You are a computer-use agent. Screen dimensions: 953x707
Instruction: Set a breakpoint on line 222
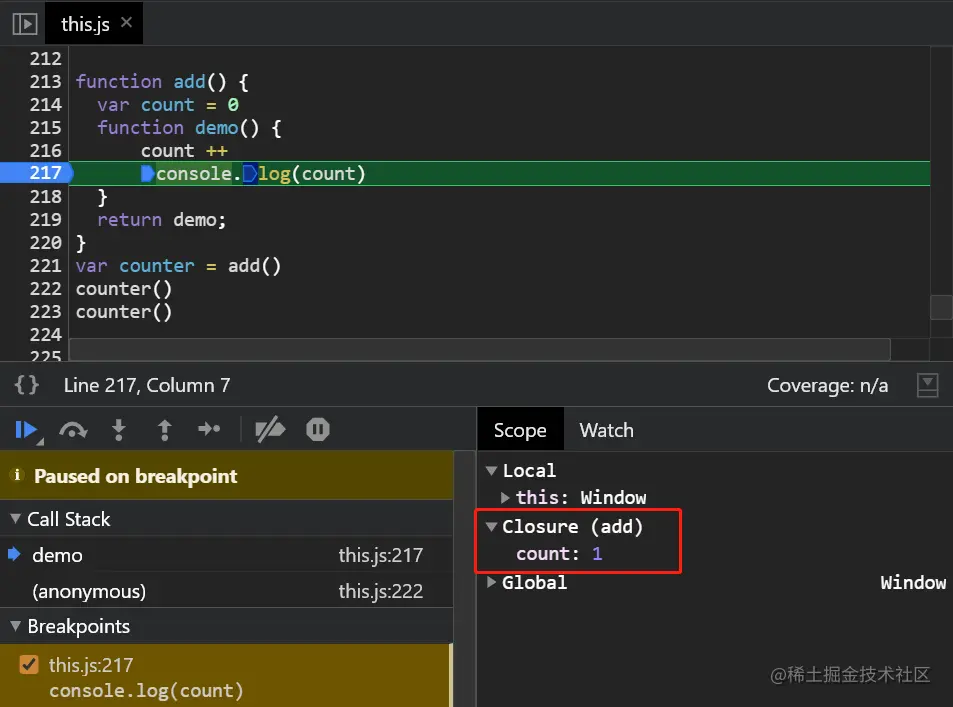pos(45,289)
